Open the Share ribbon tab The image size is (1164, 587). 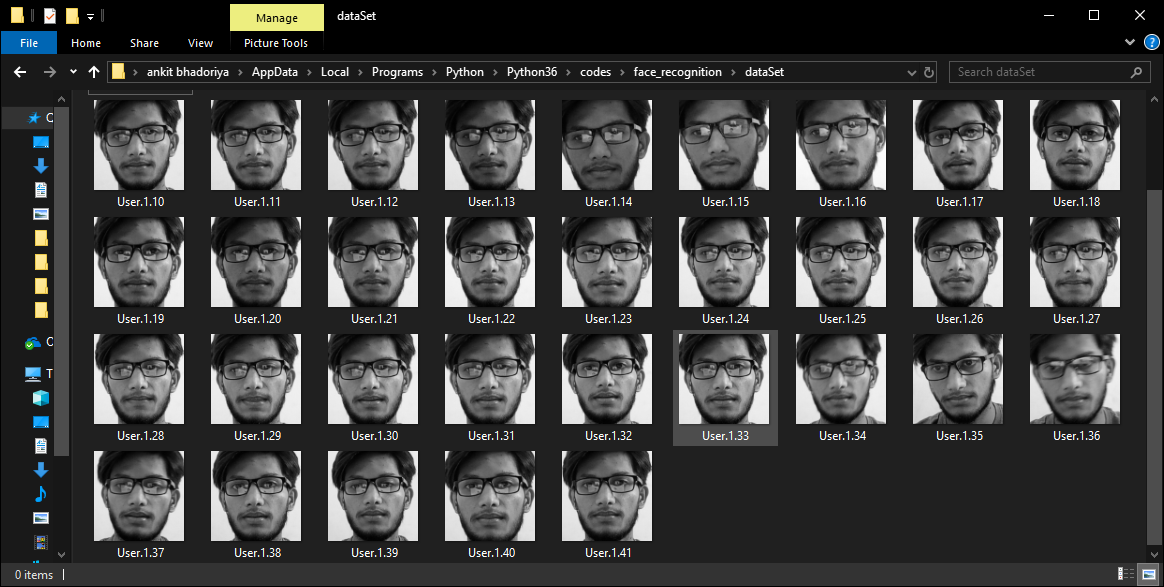144,43
